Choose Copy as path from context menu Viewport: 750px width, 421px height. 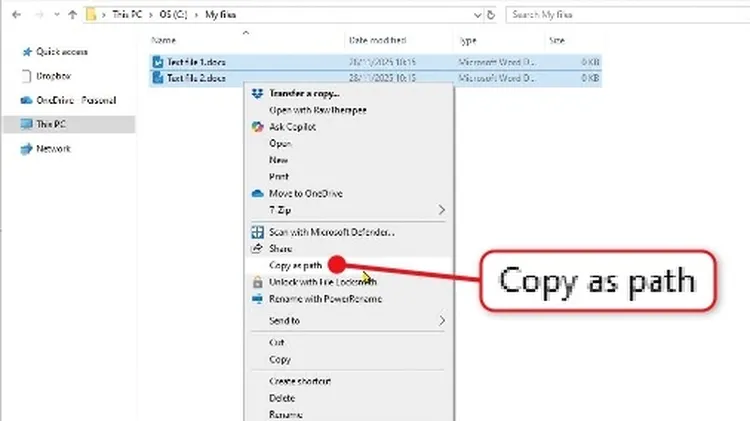click(x=295, y=265)
